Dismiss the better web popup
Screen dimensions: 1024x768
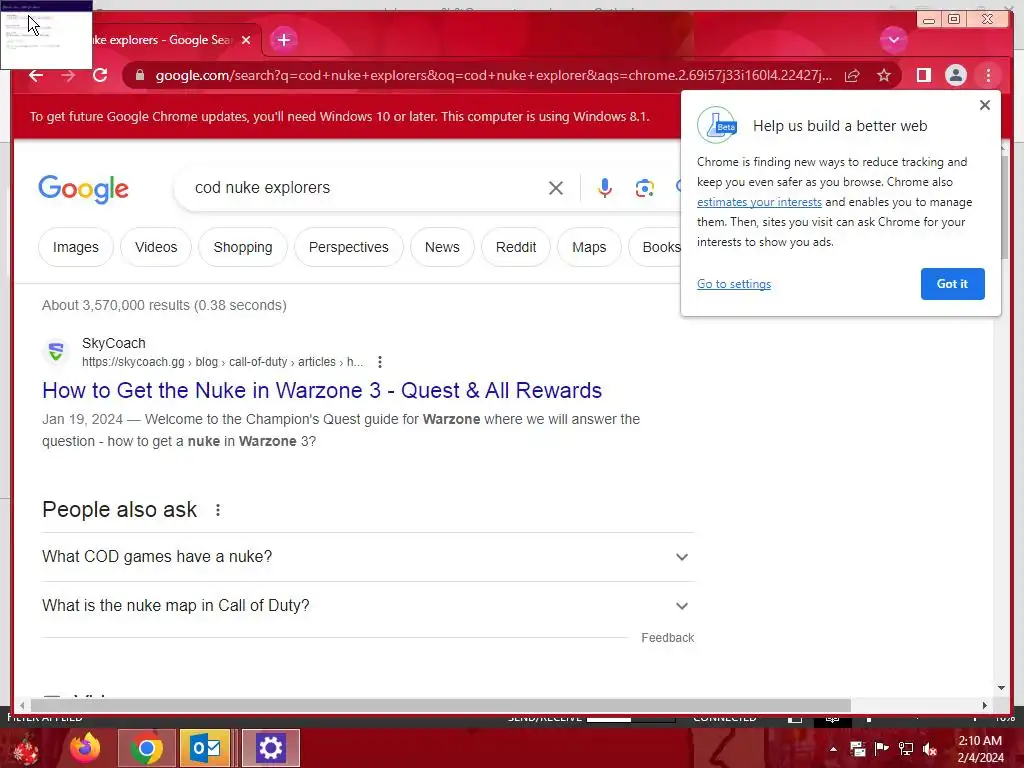(985, 105)
